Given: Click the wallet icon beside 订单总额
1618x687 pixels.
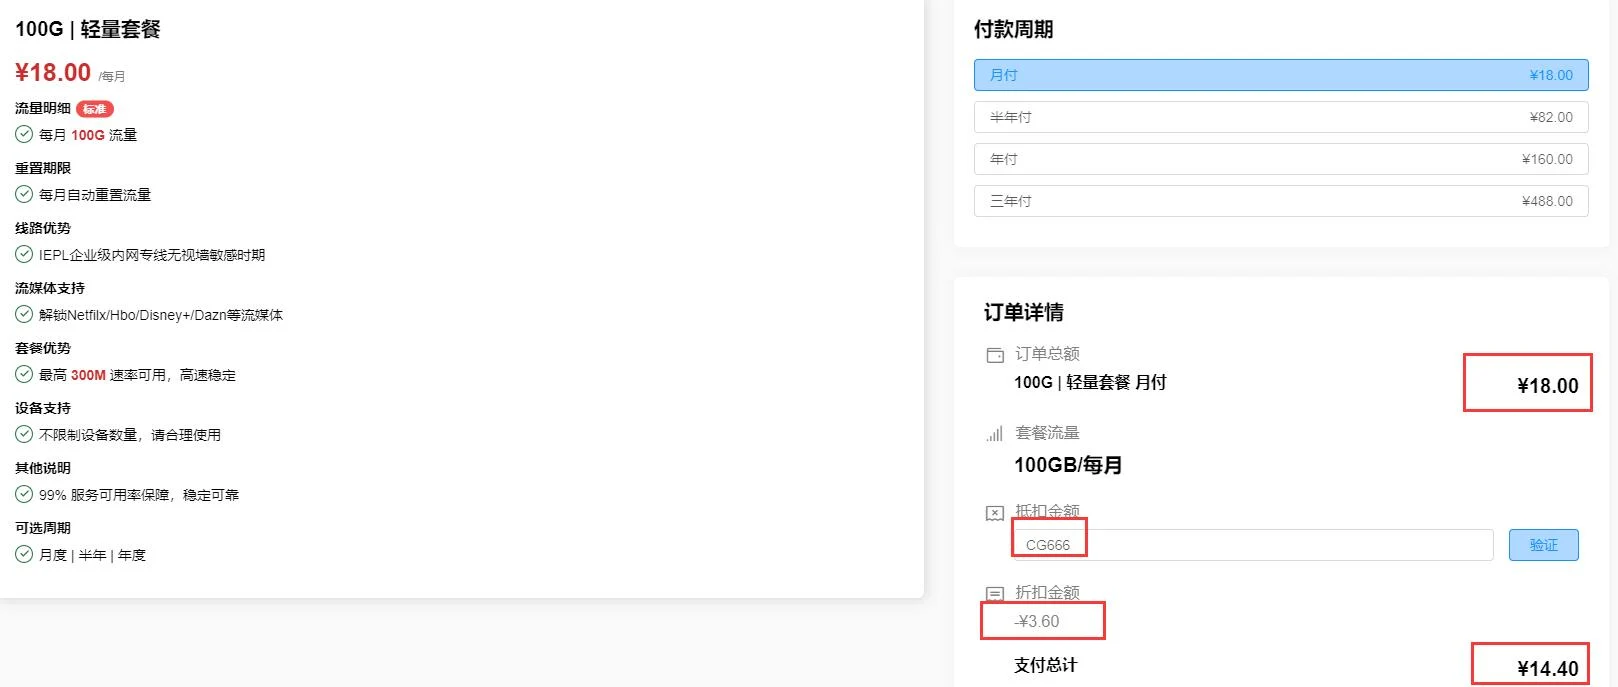Looking at the screenshot, I should pyautogui.click(x=995, y=355).
